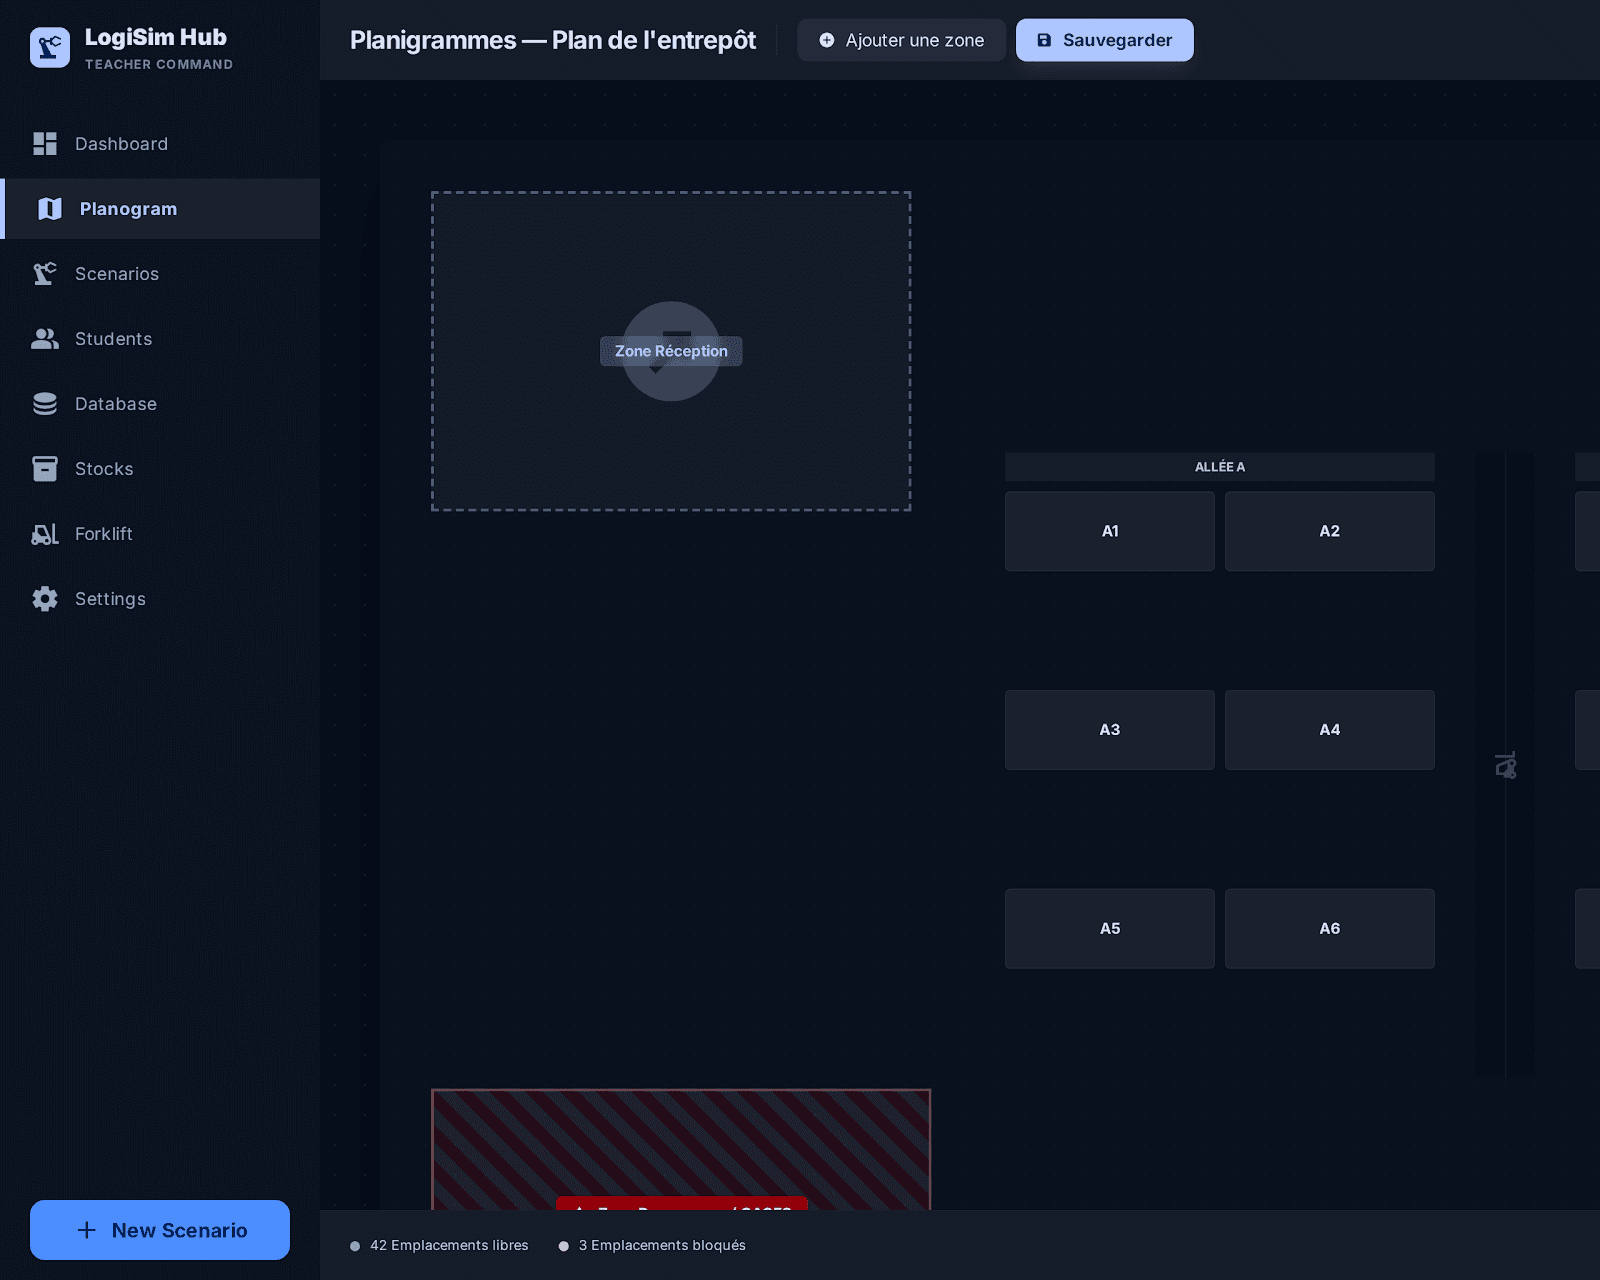The image size is (1600, 1280).
Task: Click Ajouter une zone button
Action: pos(902,40)
